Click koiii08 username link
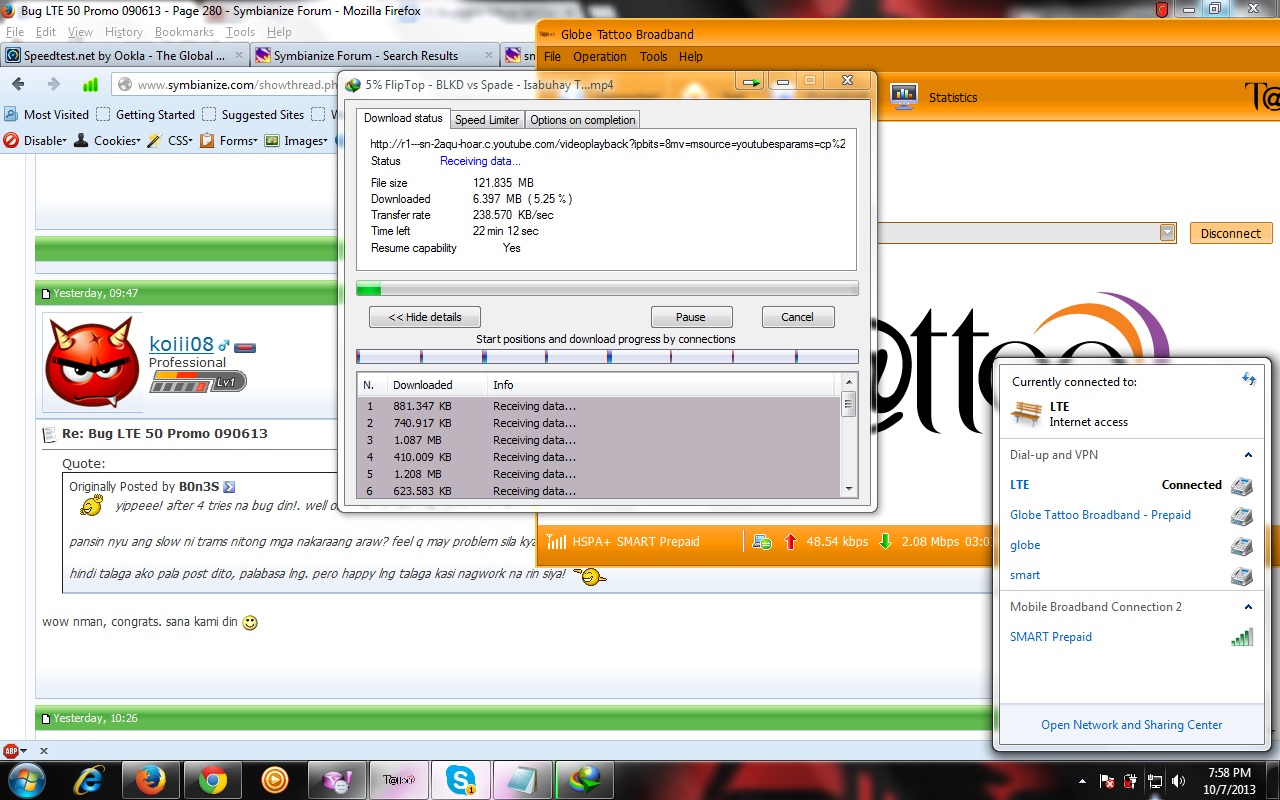The width and height of the screenshot is (1280, 800). [x=181, y=345]
